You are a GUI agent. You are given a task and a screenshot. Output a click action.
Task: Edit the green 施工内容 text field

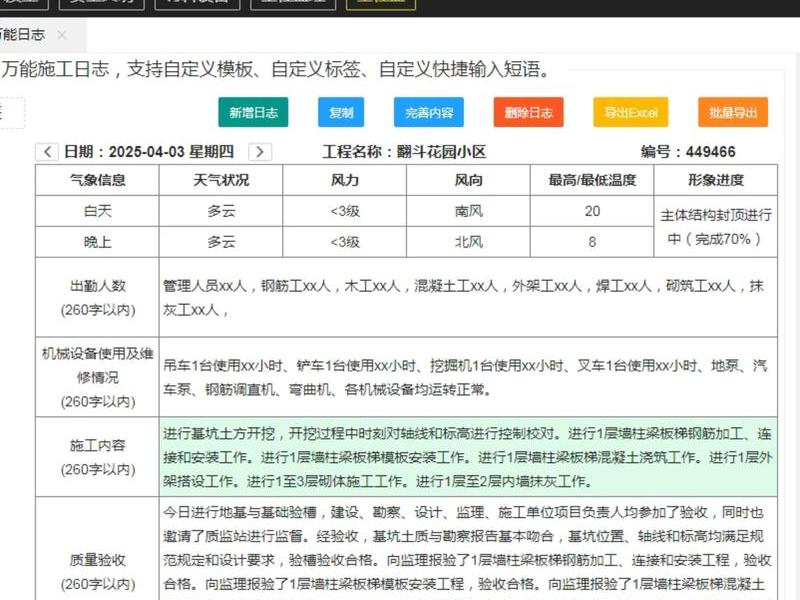click(x=468, y=457)
